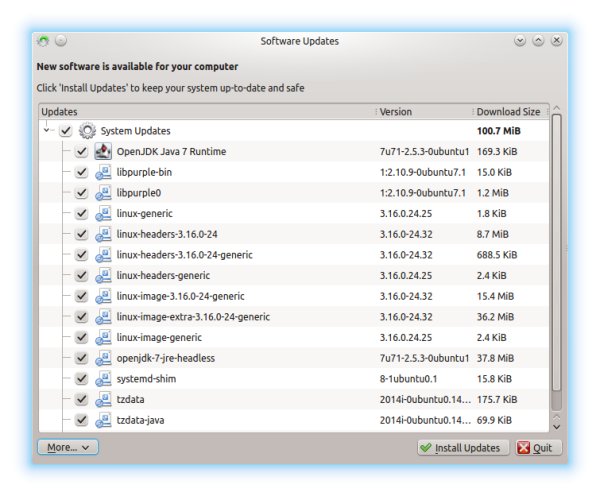Image resolution: width=600 pixels, height=496 pixels.
Task: Sort by the Download Size column header
Action: pyautogui.click(x=510, y=112)
